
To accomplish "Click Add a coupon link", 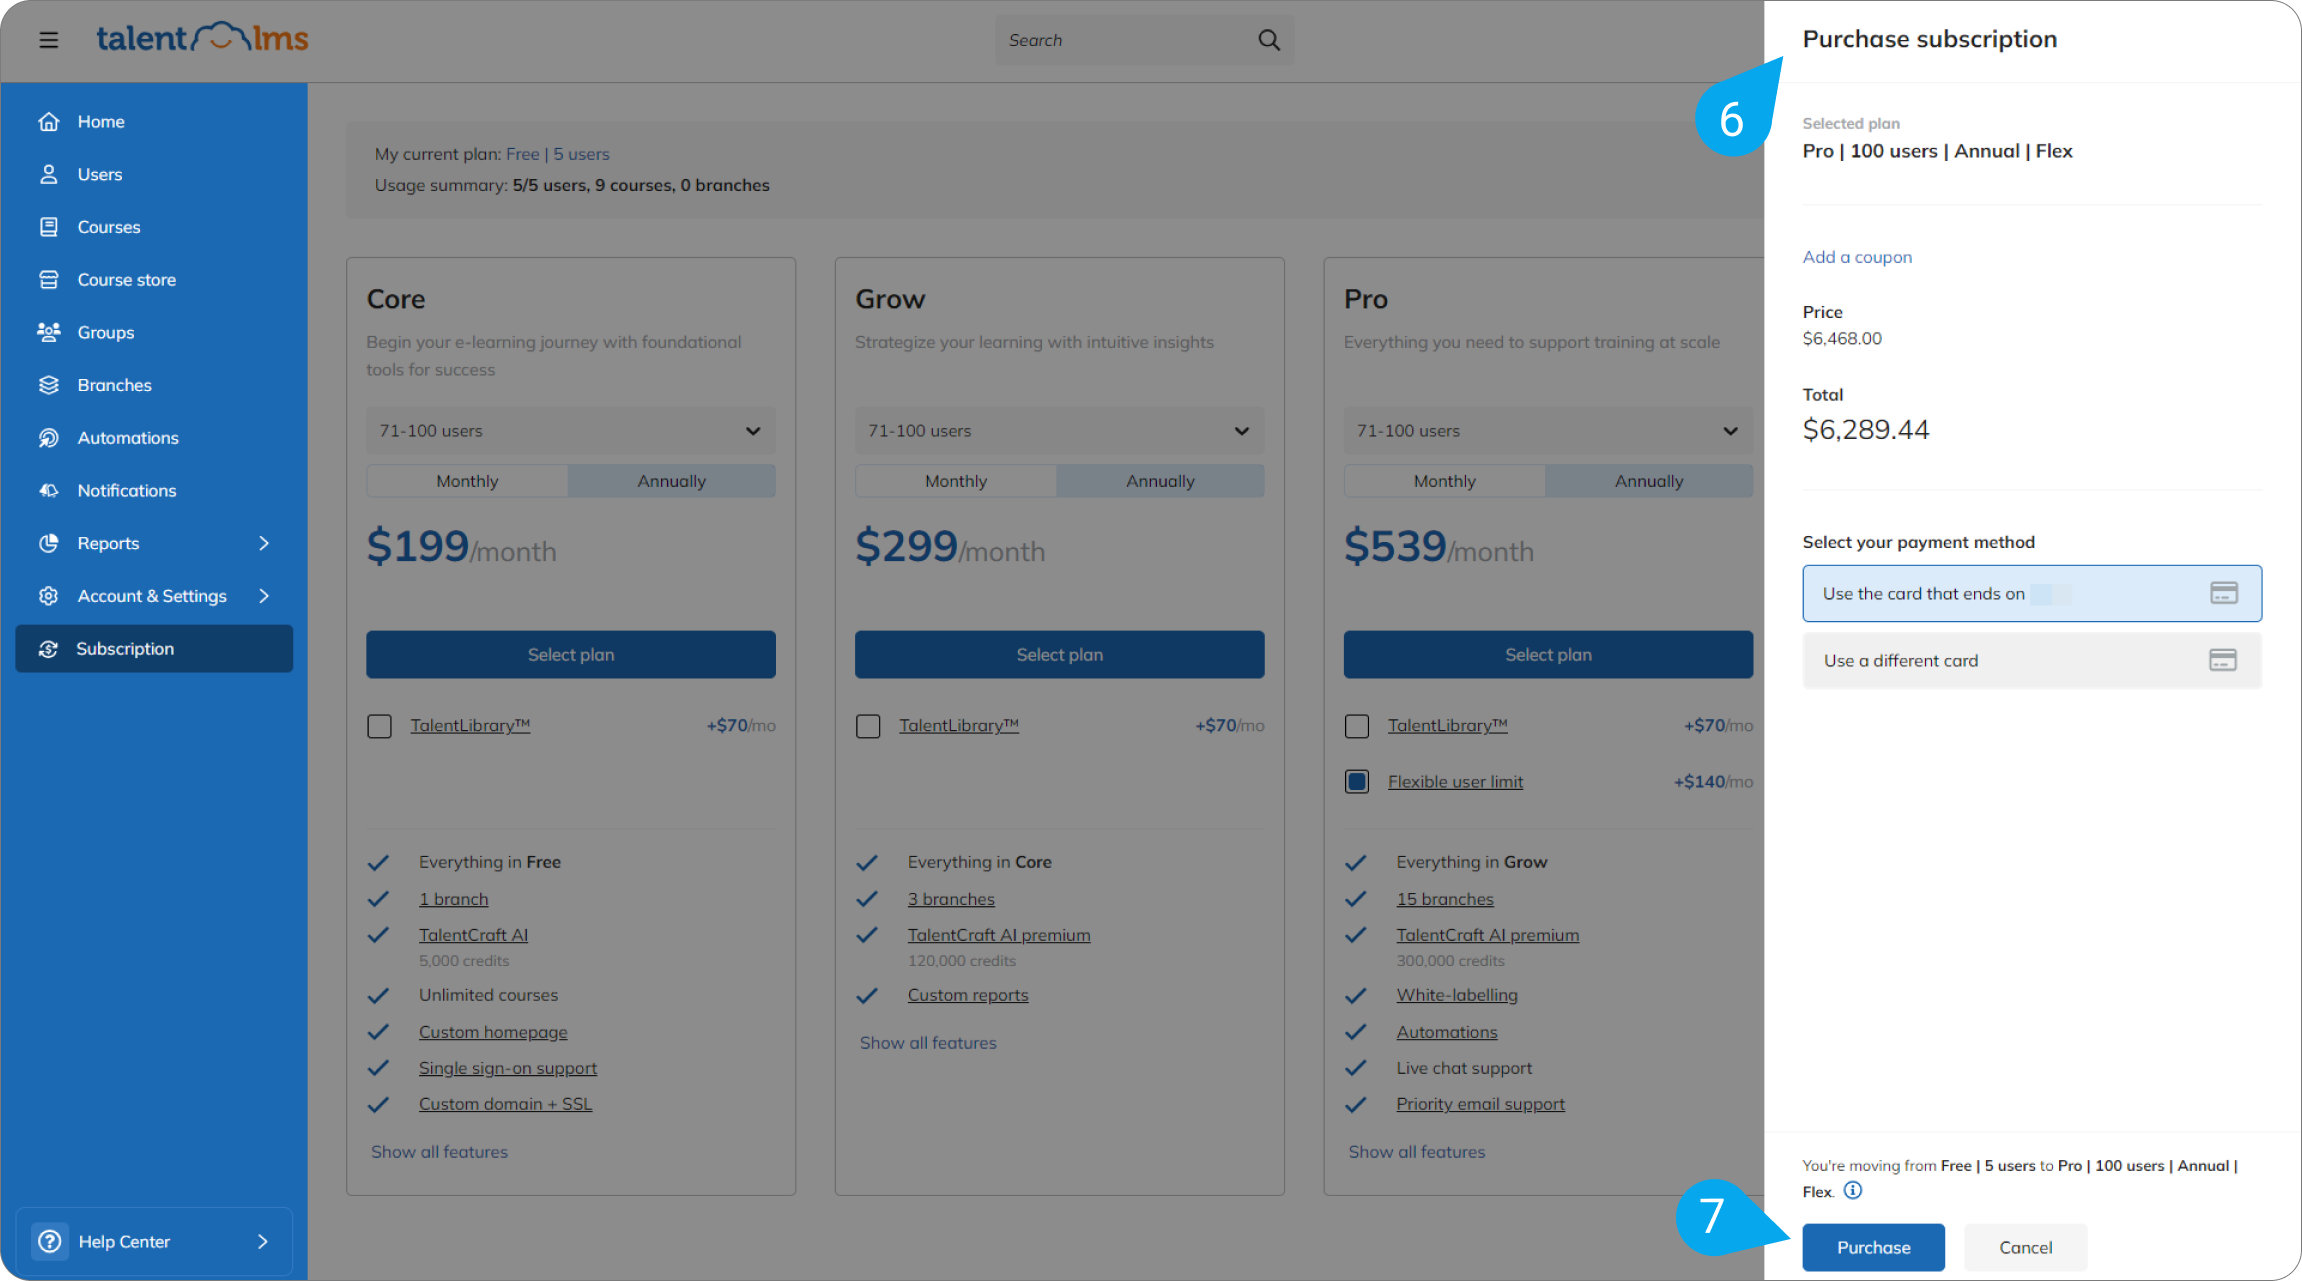I will (1857, 257).
